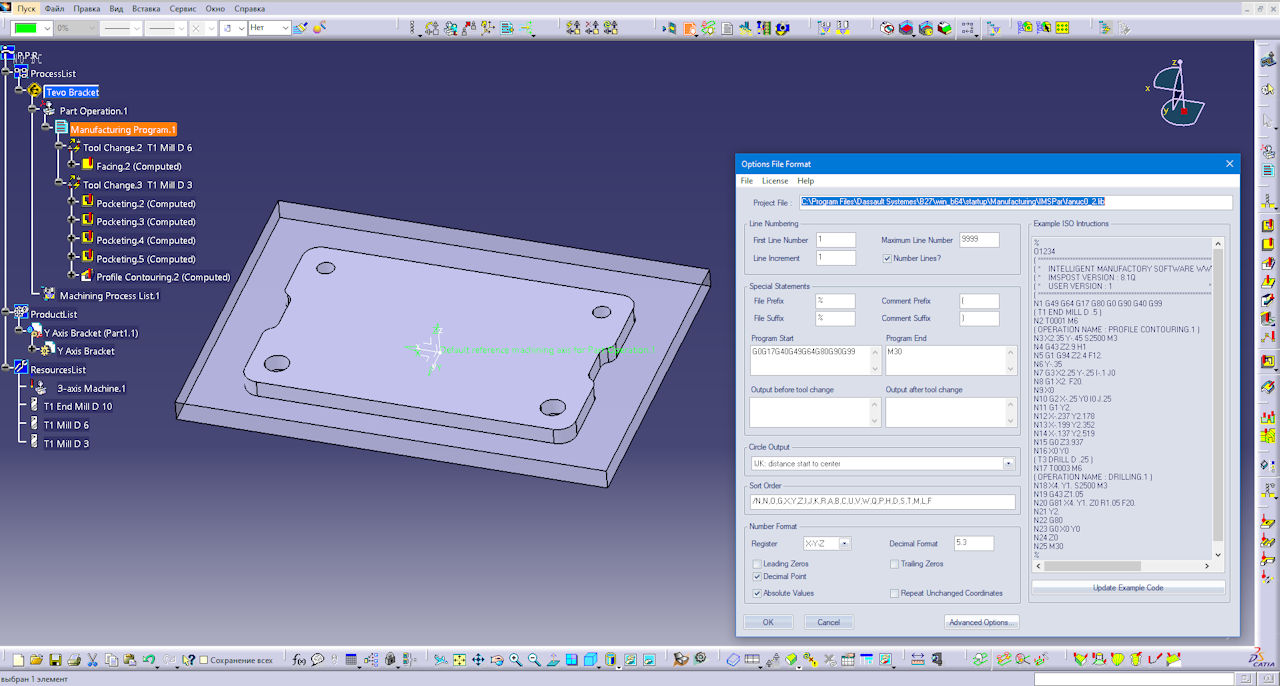Click the 3D compass in viewport corner

click(x=1177, y=96)
